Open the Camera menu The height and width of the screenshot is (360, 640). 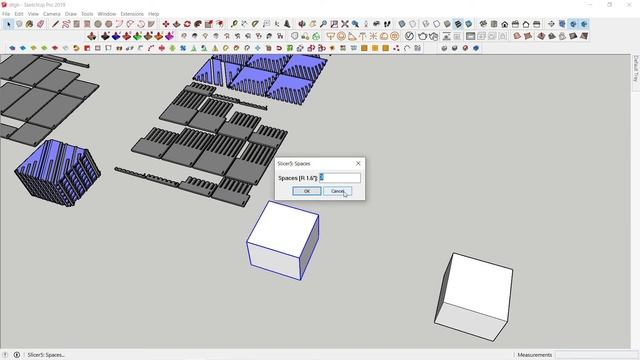[51, 14]
